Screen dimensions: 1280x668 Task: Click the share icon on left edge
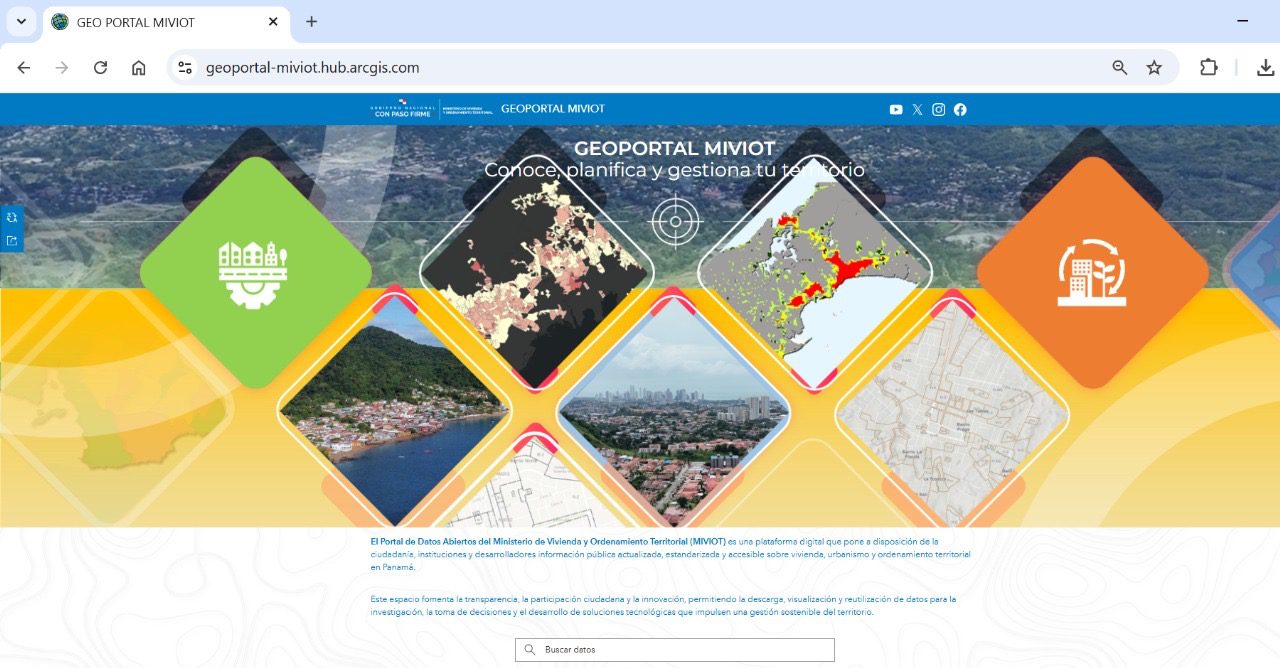coord(12,241)
